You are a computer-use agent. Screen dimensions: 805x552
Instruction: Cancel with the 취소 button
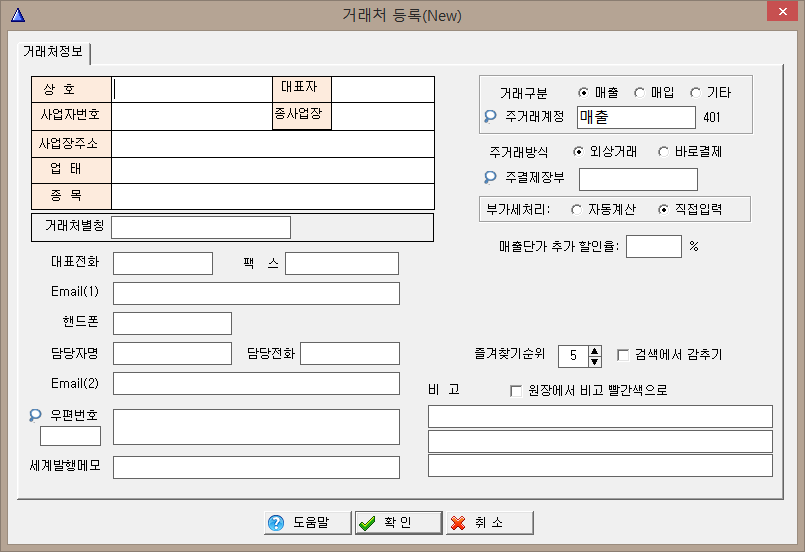pyautogui.click(x=490, y=523)
